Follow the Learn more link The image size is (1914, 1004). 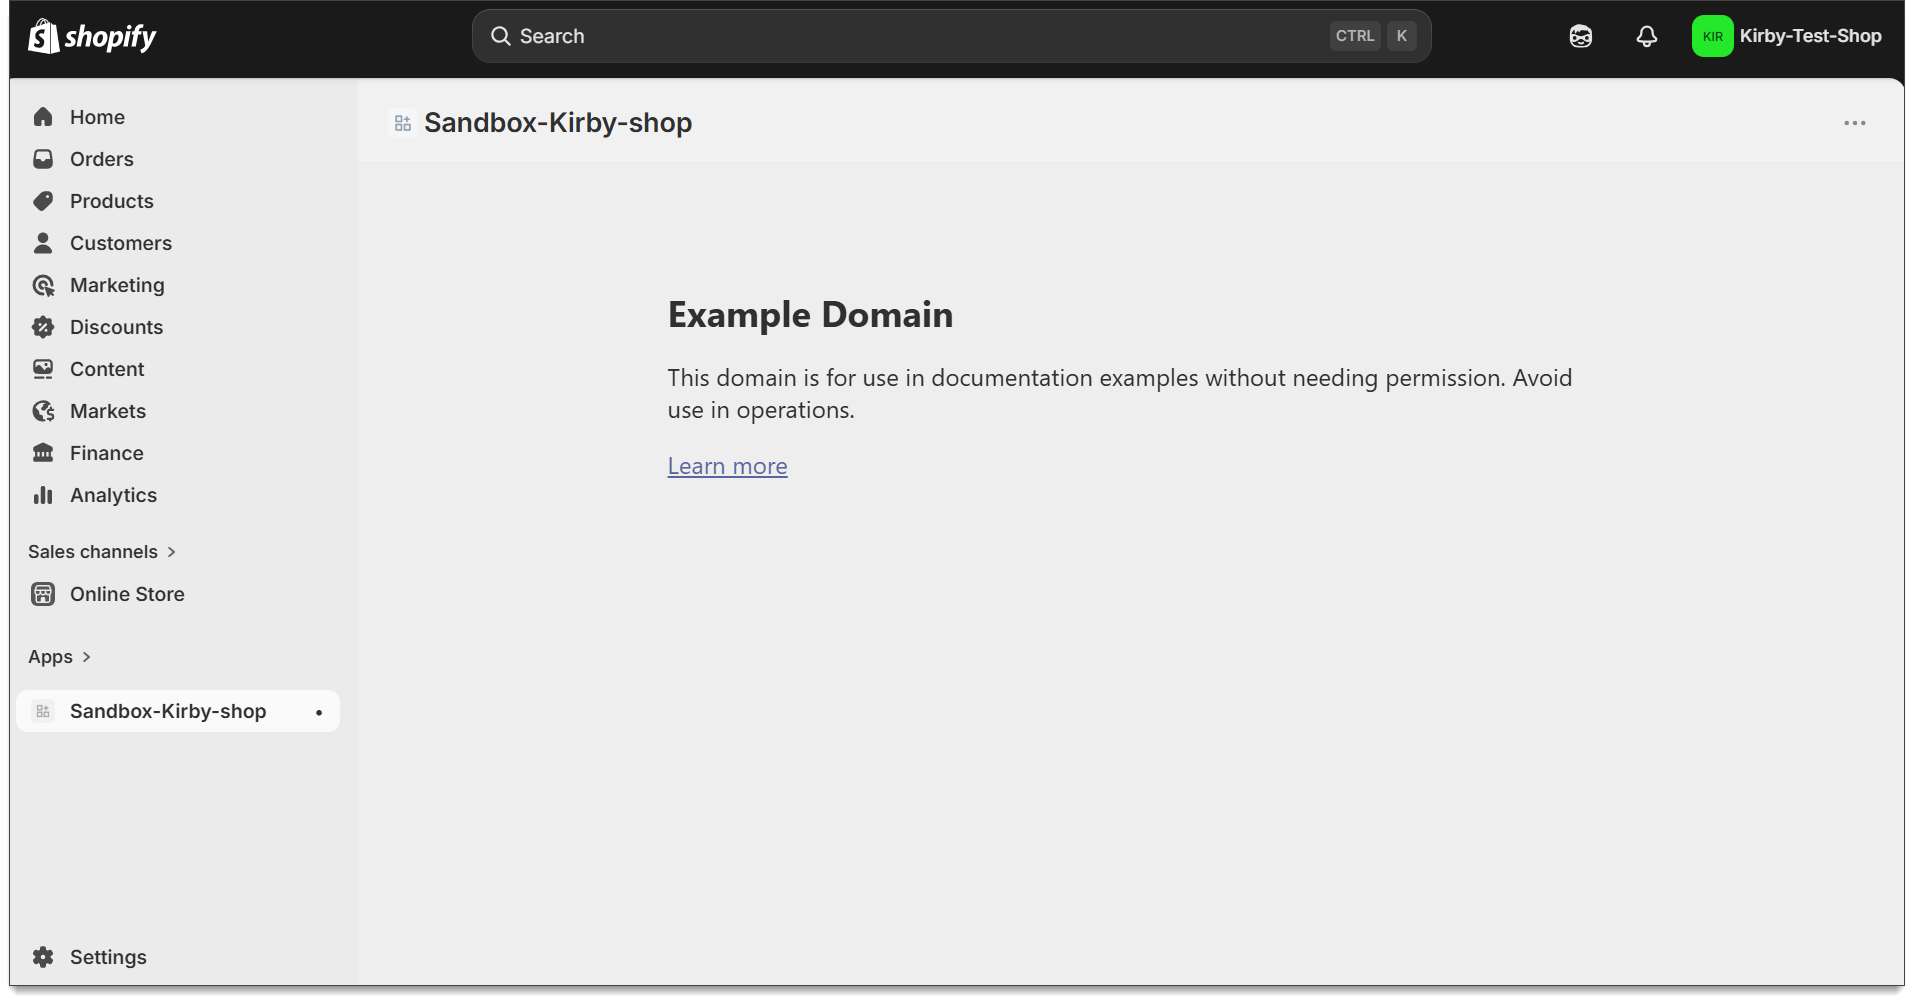point(727,466)
